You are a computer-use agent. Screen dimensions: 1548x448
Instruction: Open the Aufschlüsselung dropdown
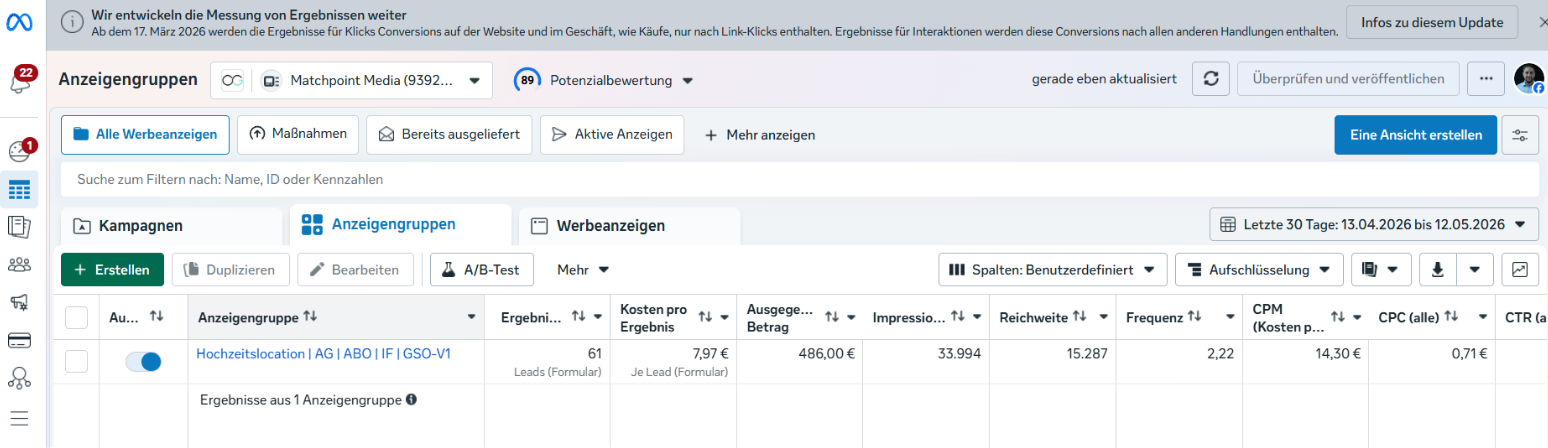click(1259, 269)
